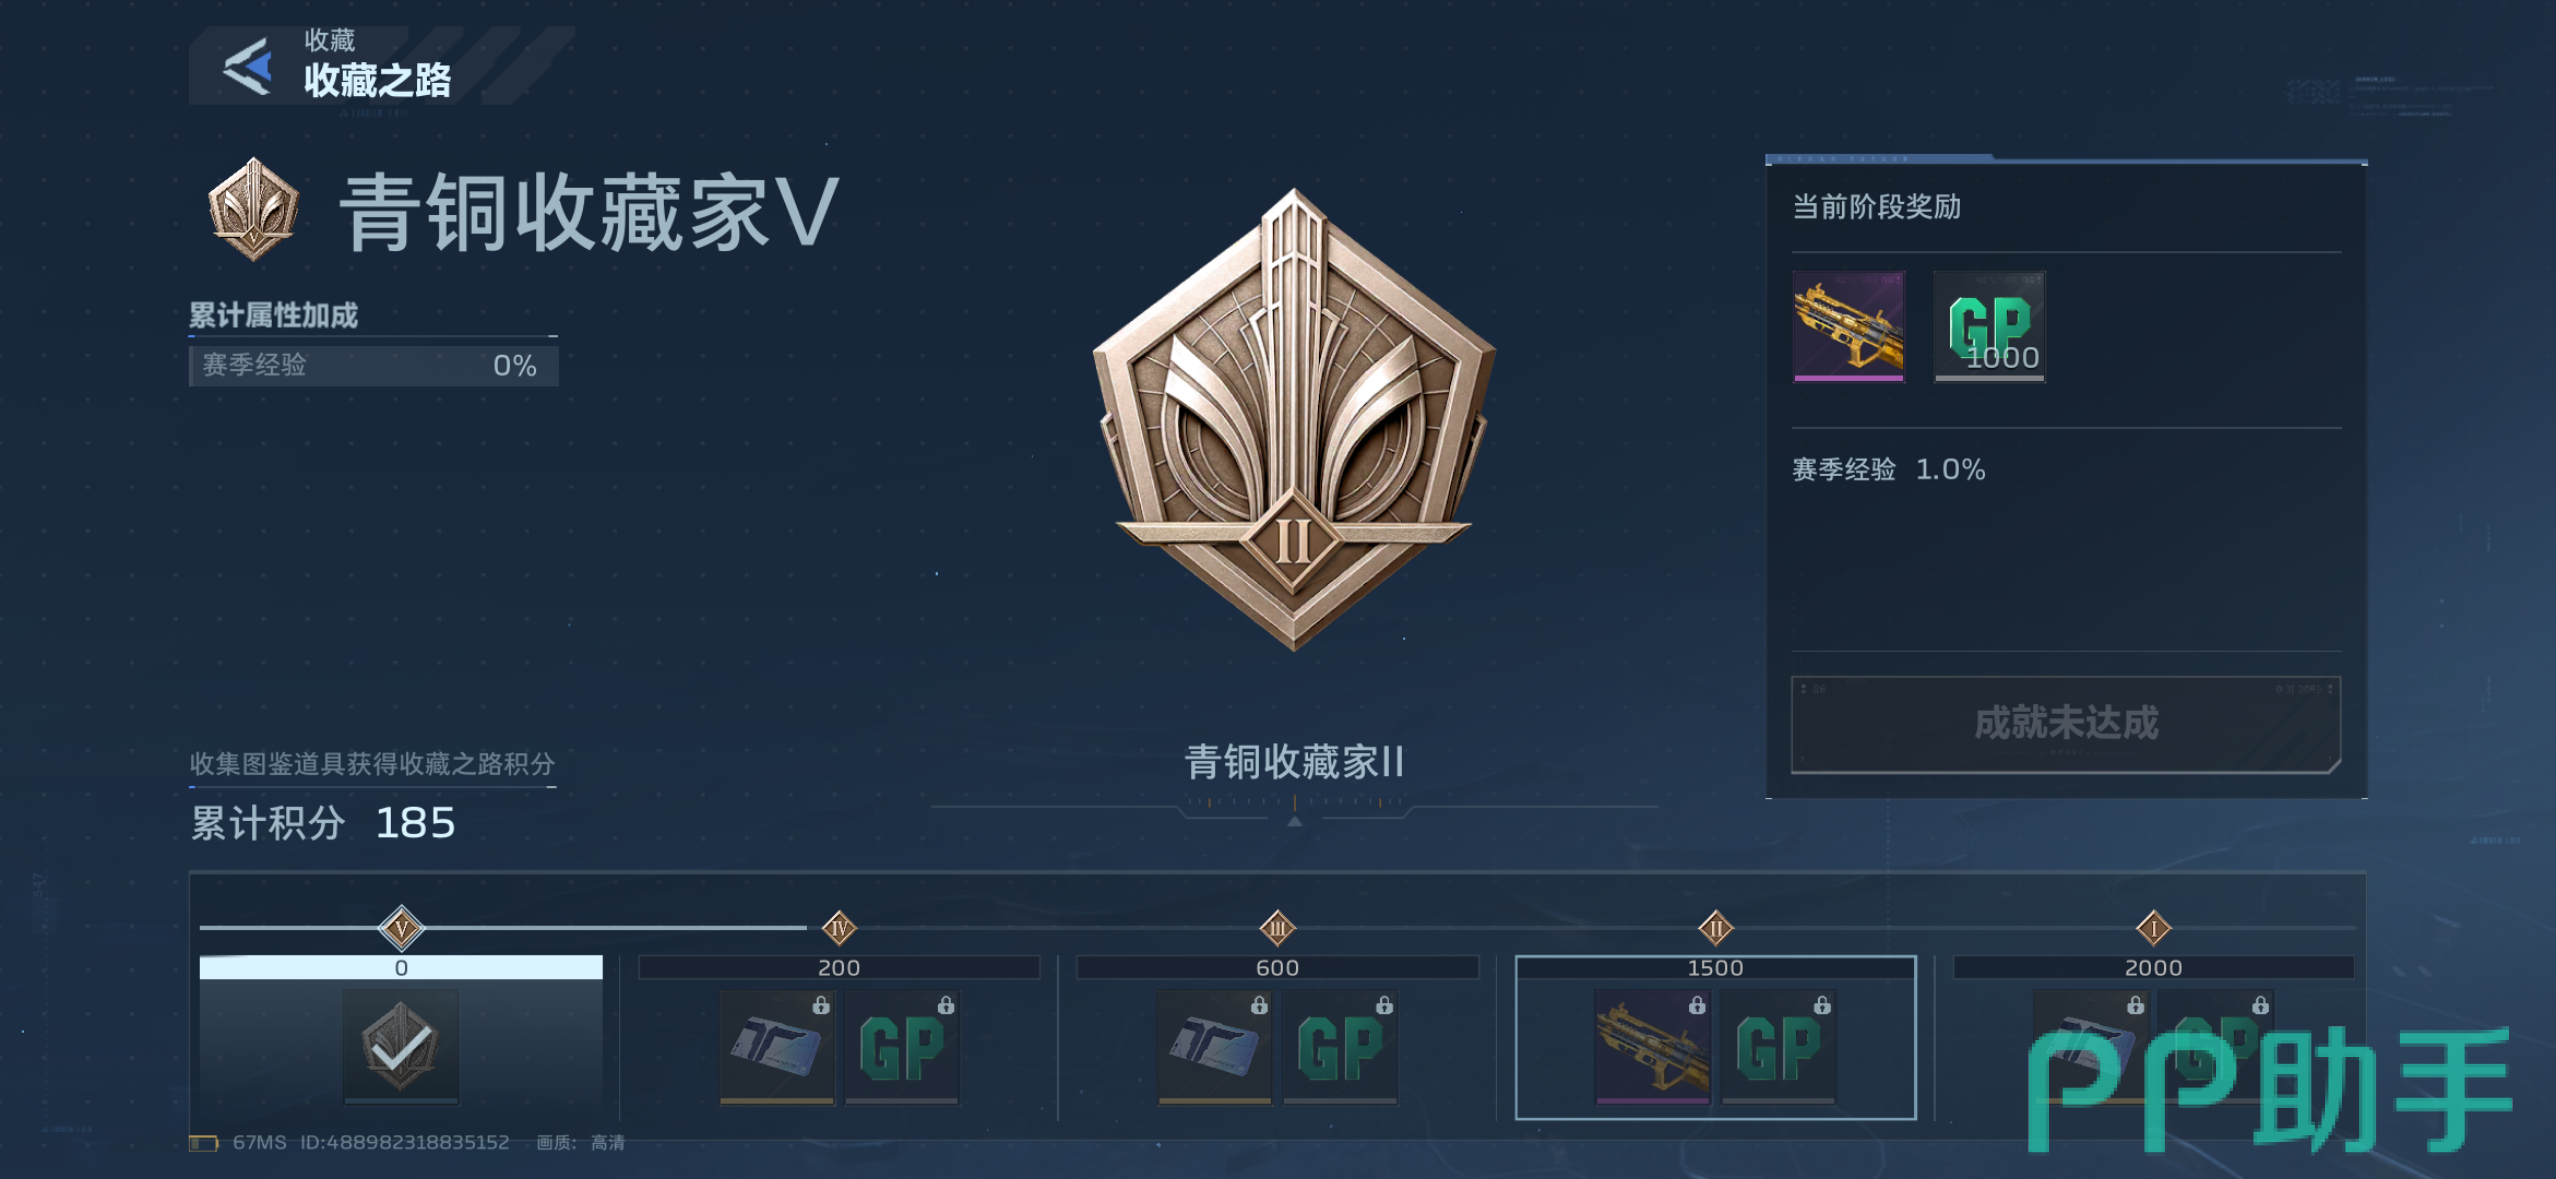Open the locked gun skin under 1500

[1653, 1047]
